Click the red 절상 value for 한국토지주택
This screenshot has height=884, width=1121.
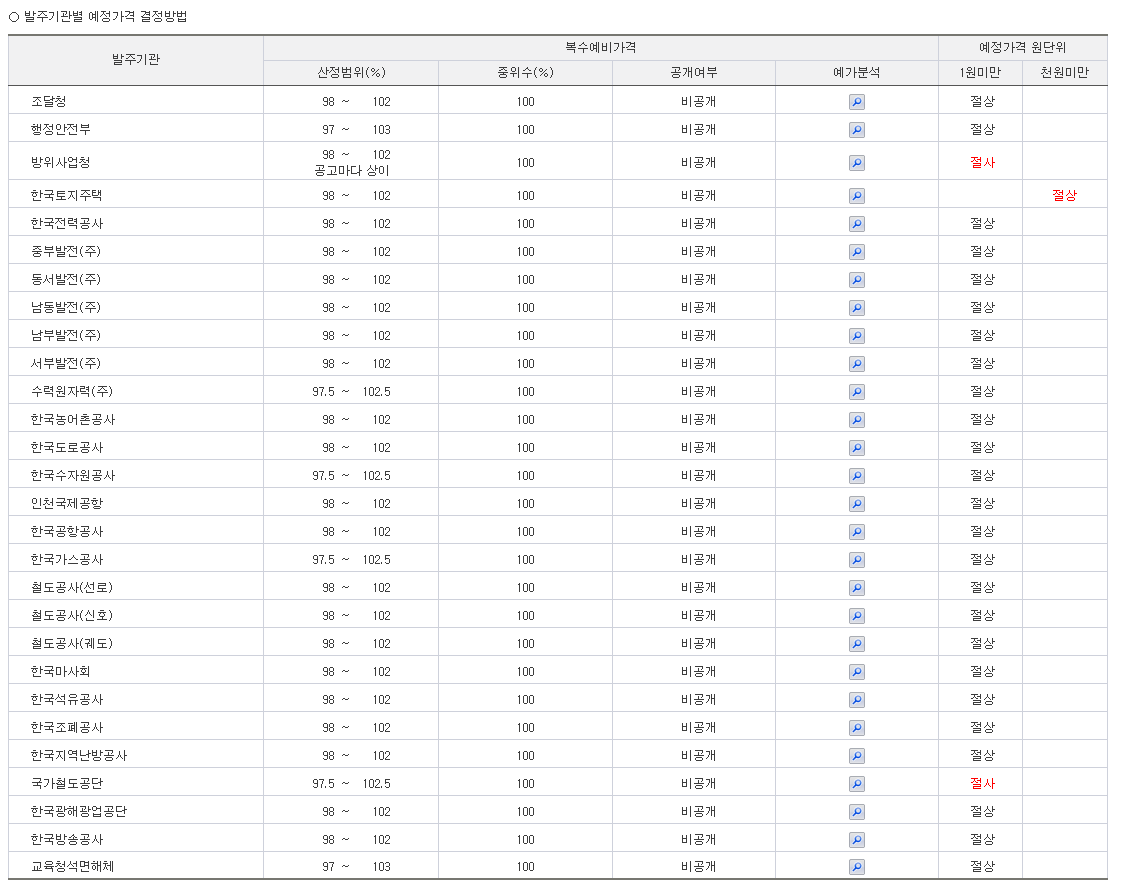coord(1065,195)
